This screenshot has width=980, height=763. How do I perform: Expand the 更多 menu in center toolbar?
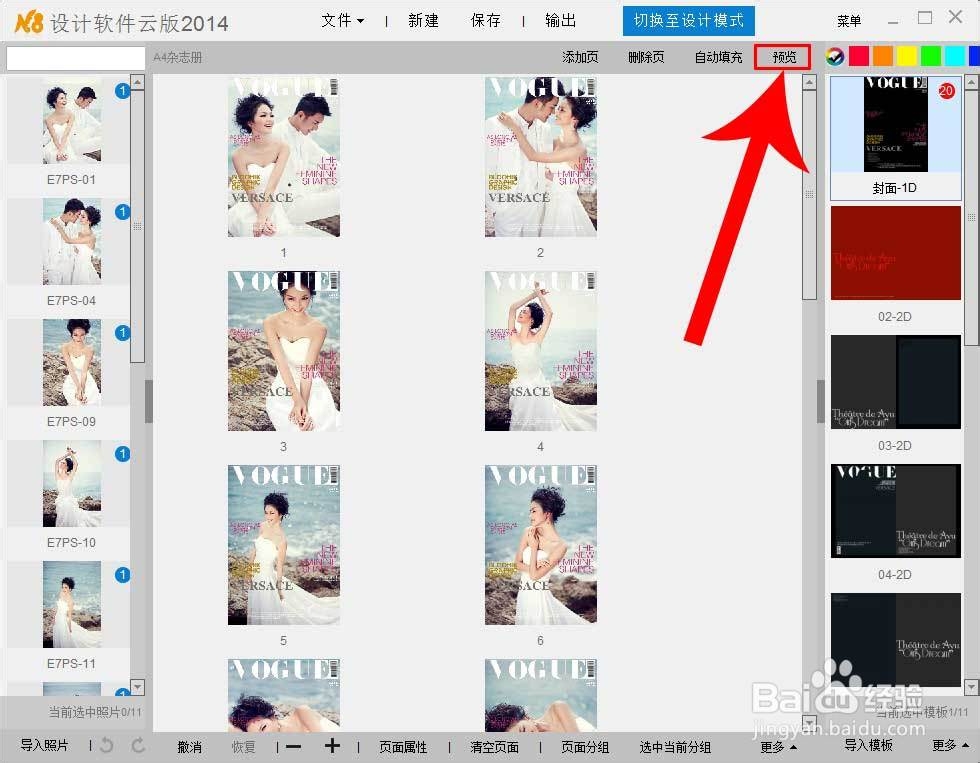778,747
